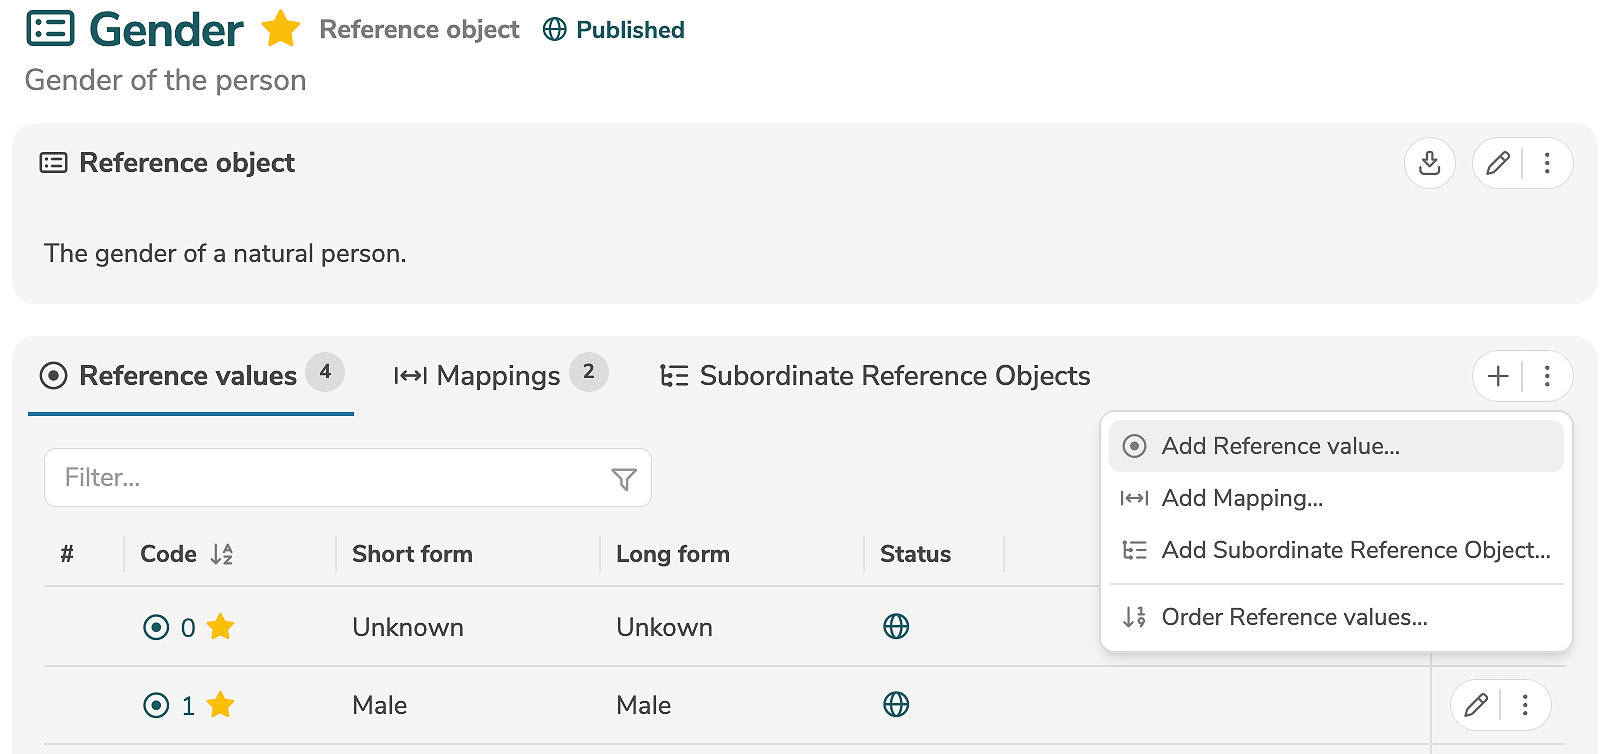Image resolution: width=1608 pixels, height=754 pixels.
Task: Sort by Code using the sort icon
Action: [222, 554]
